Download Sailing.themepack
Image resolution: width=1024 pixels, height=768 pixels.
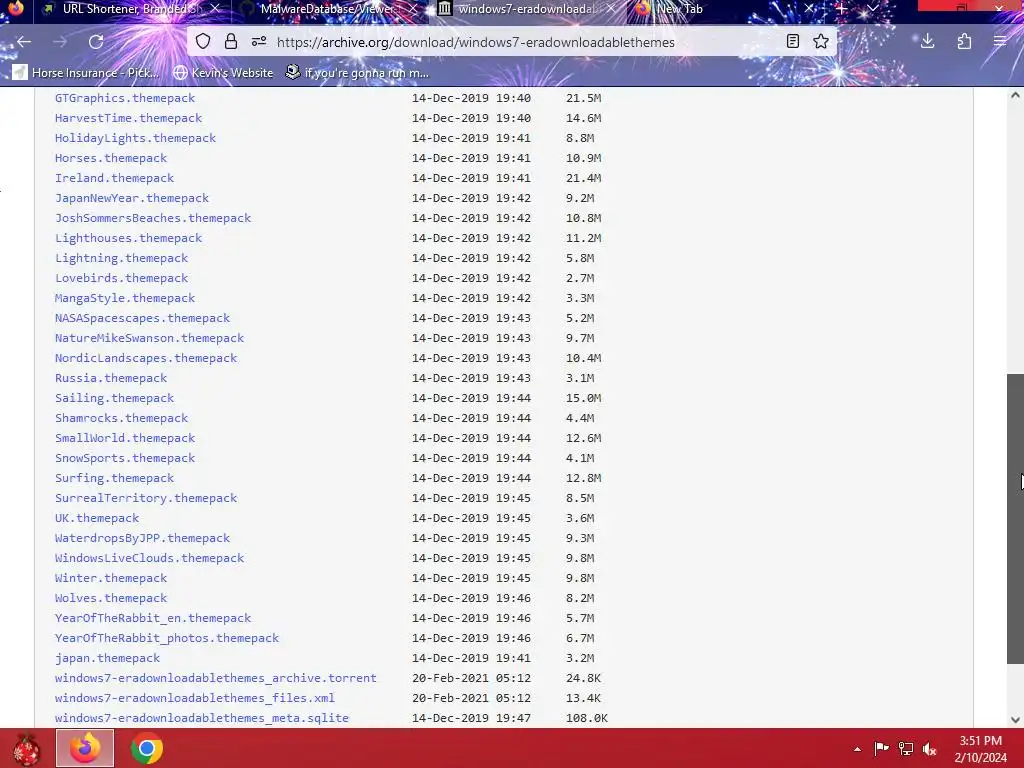[x=114, y=398]
